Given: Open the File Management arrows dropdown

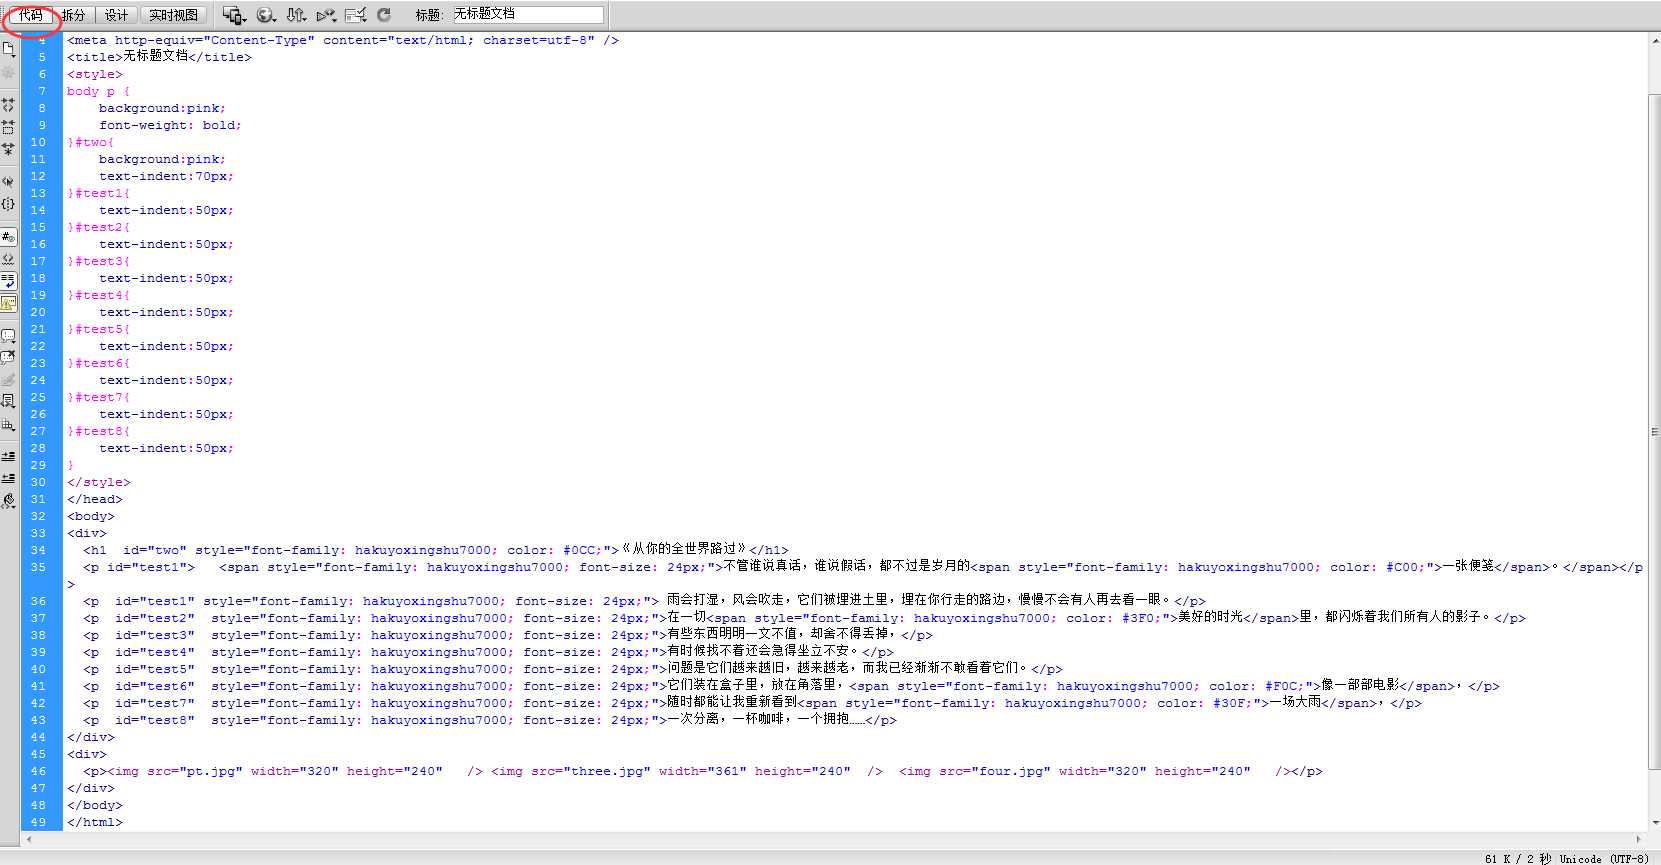Looking at the screenshot, I should pos(297,15).
